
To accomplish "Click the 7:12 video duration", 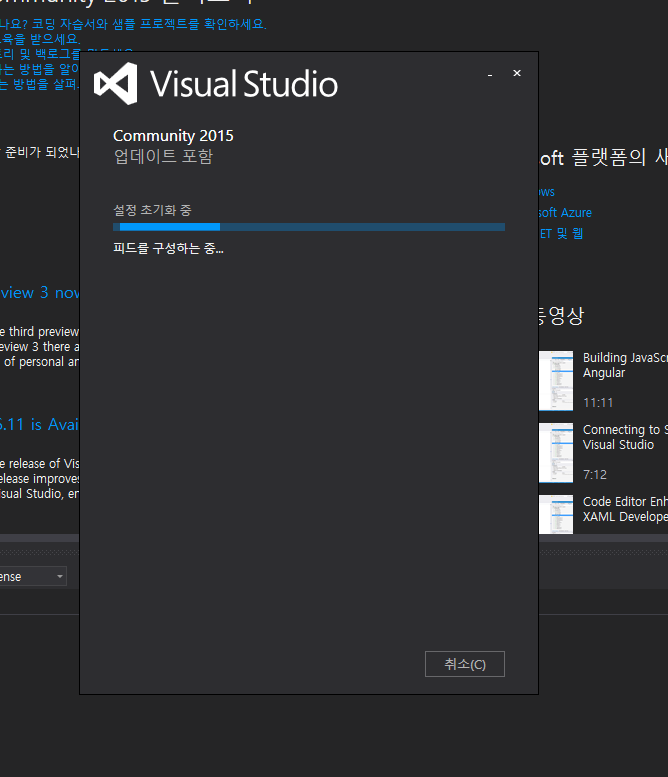I will (x=595, y=474).
